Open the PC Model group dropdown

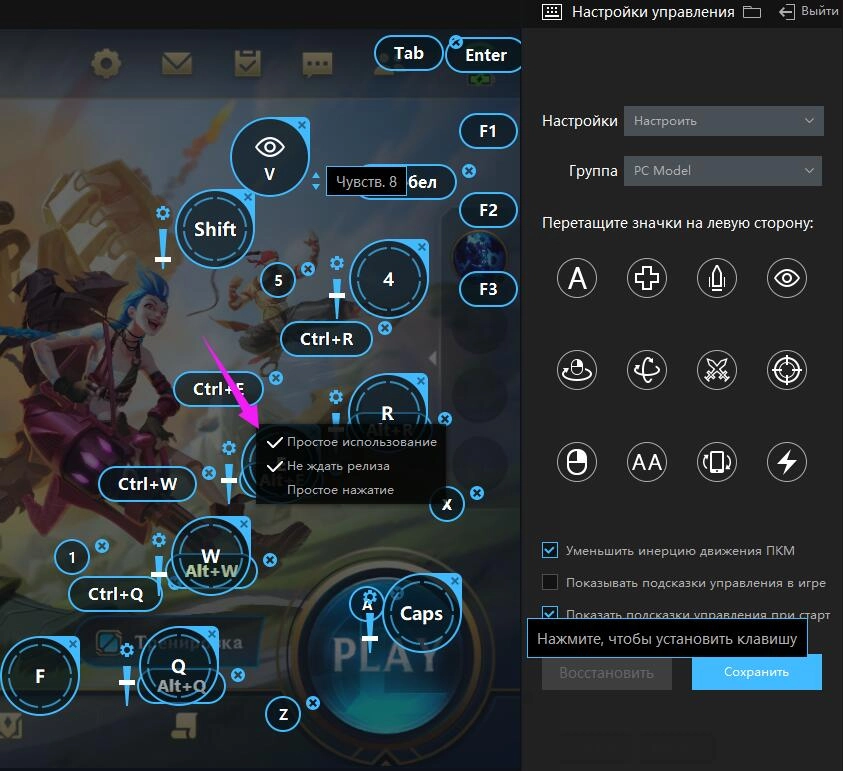pyautogui.click(x=723, y=170)
